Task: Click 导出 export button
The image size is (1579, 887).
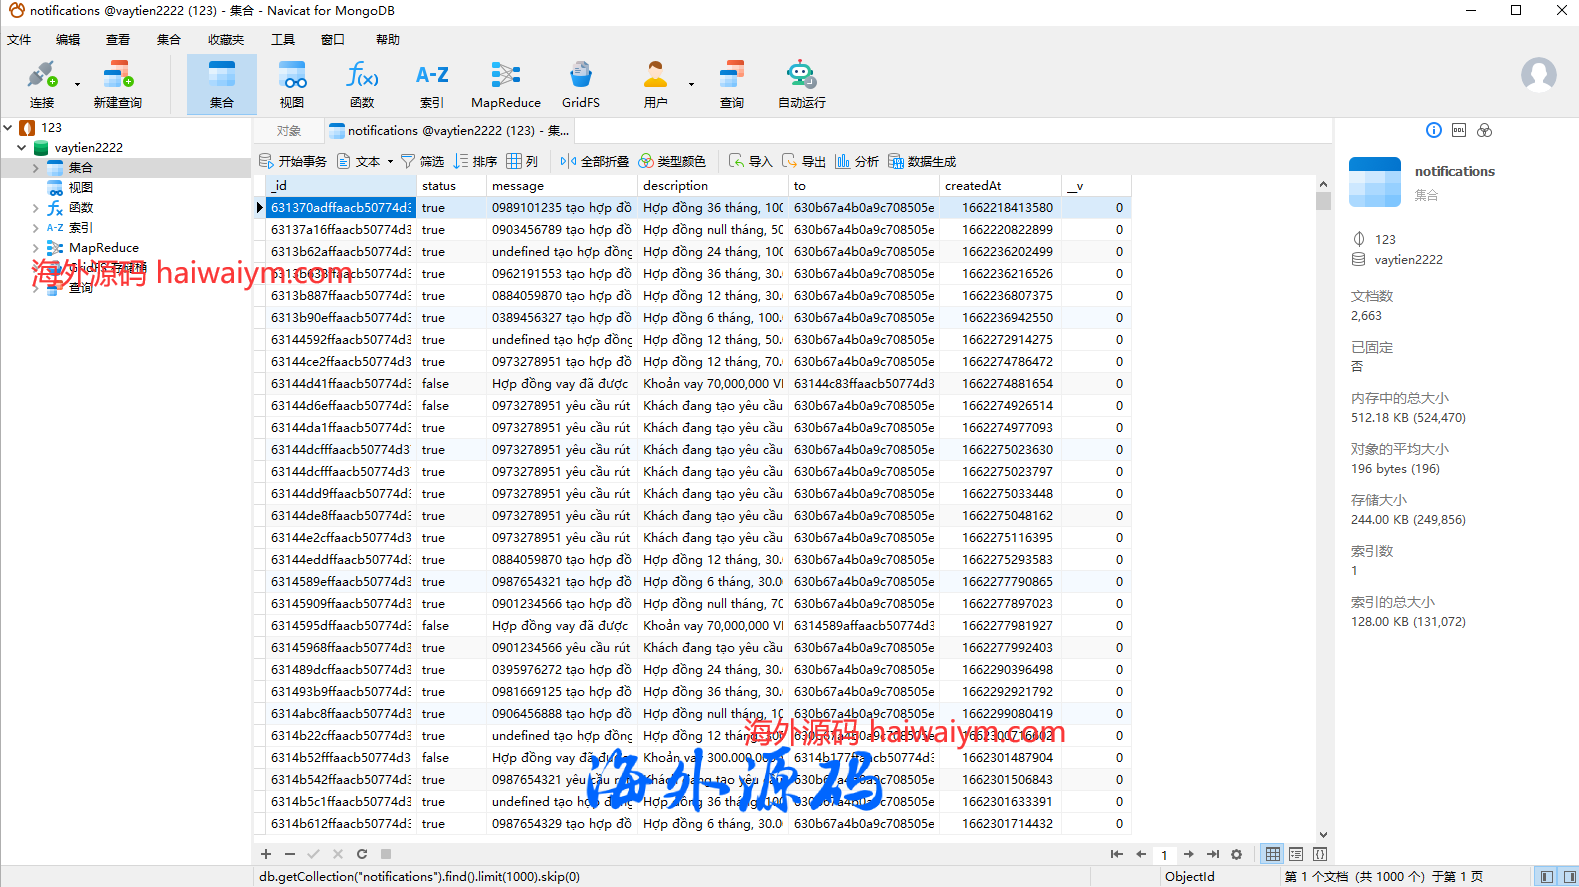Action: coord(804,161)
